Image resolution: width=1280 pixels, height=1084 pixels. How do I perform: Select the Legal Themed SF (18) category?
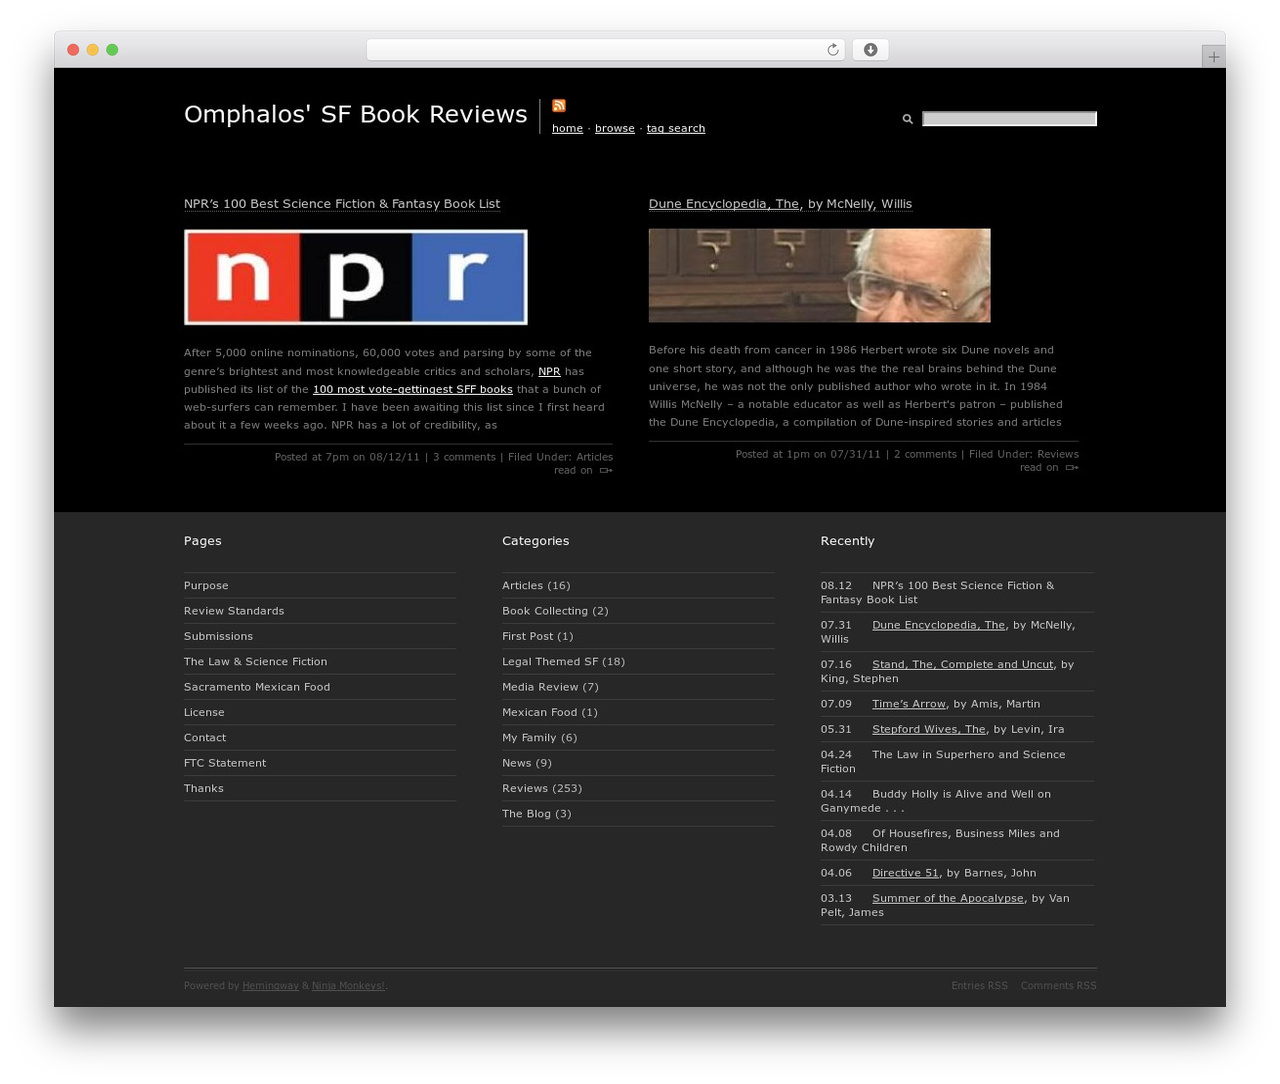pos(563,662)
